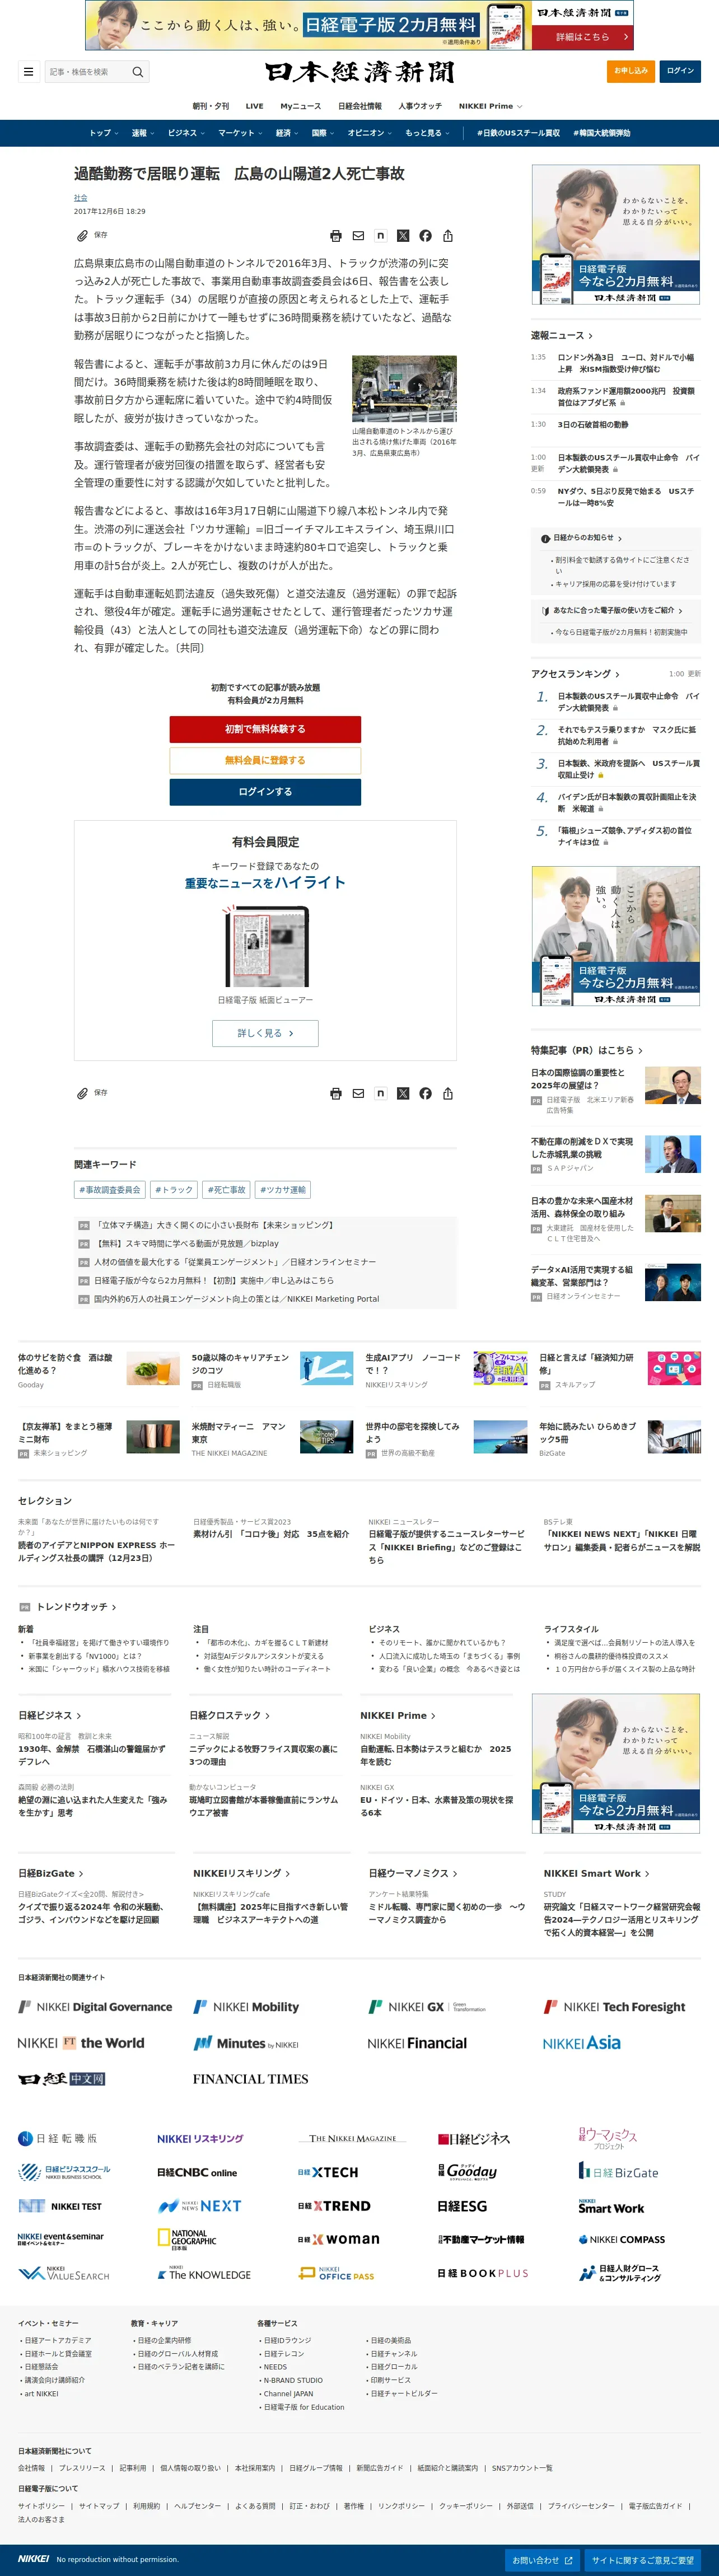Click the red 初割で無料体験する button
Image resolution: width=719 pixels, height=2576 pixels.
265,729
